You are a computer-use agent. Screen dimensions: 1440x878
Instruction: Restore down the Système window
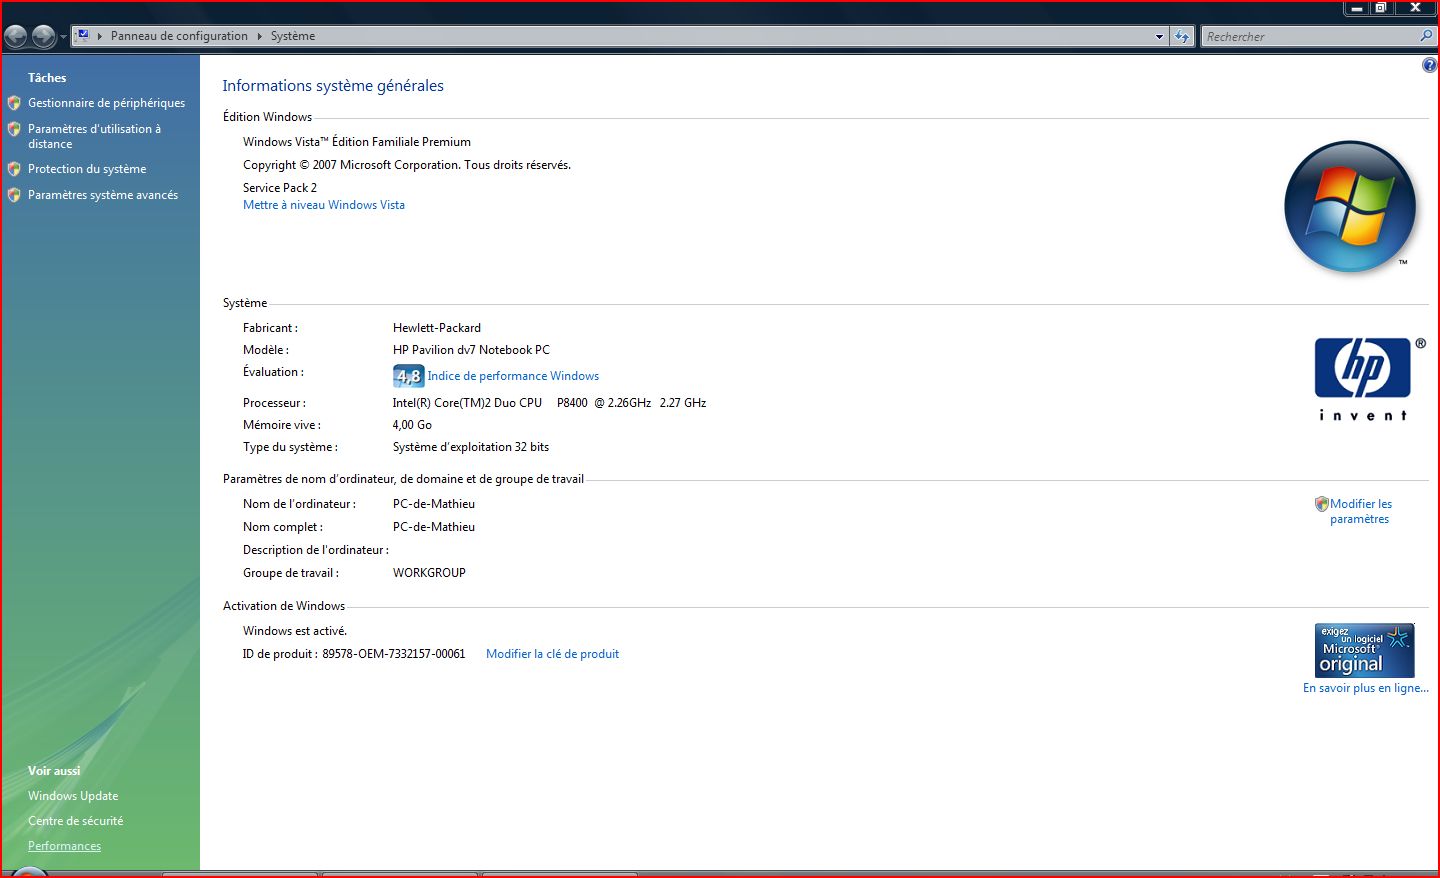[x=1381, y=8]
